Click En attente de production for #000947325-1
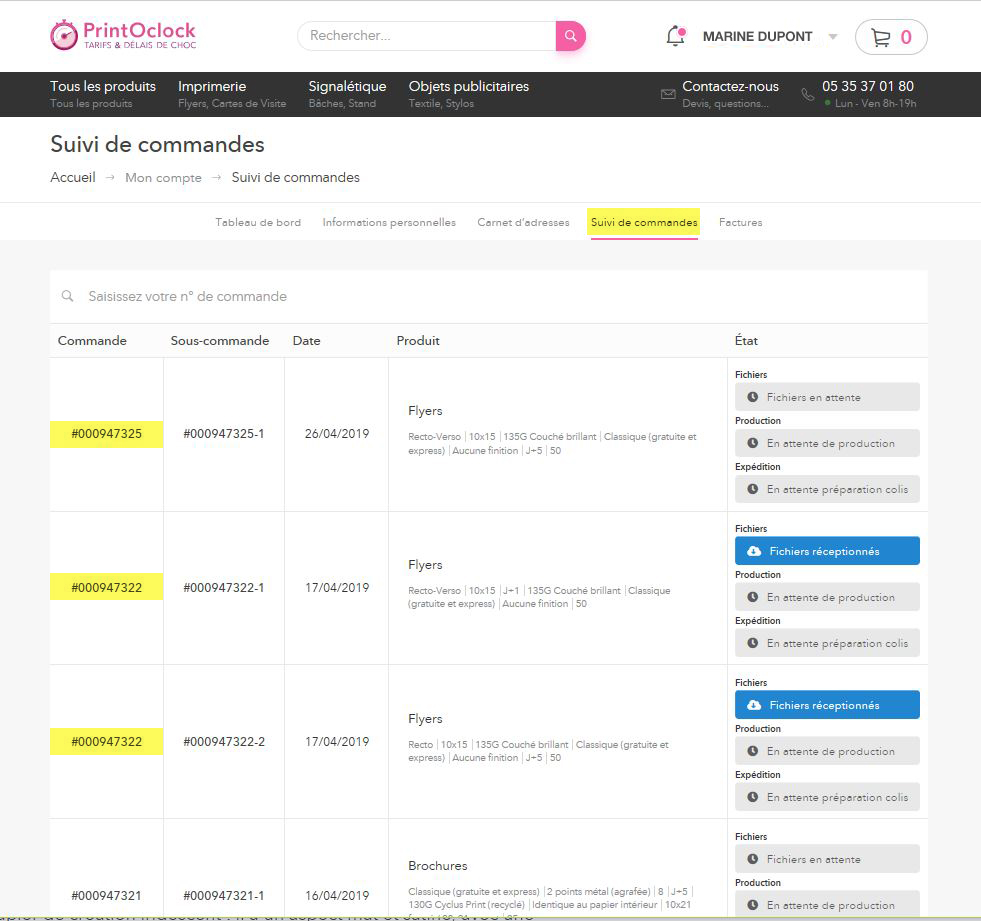The height and width of the screenshot is (921, 981). [x=827, y=444]
